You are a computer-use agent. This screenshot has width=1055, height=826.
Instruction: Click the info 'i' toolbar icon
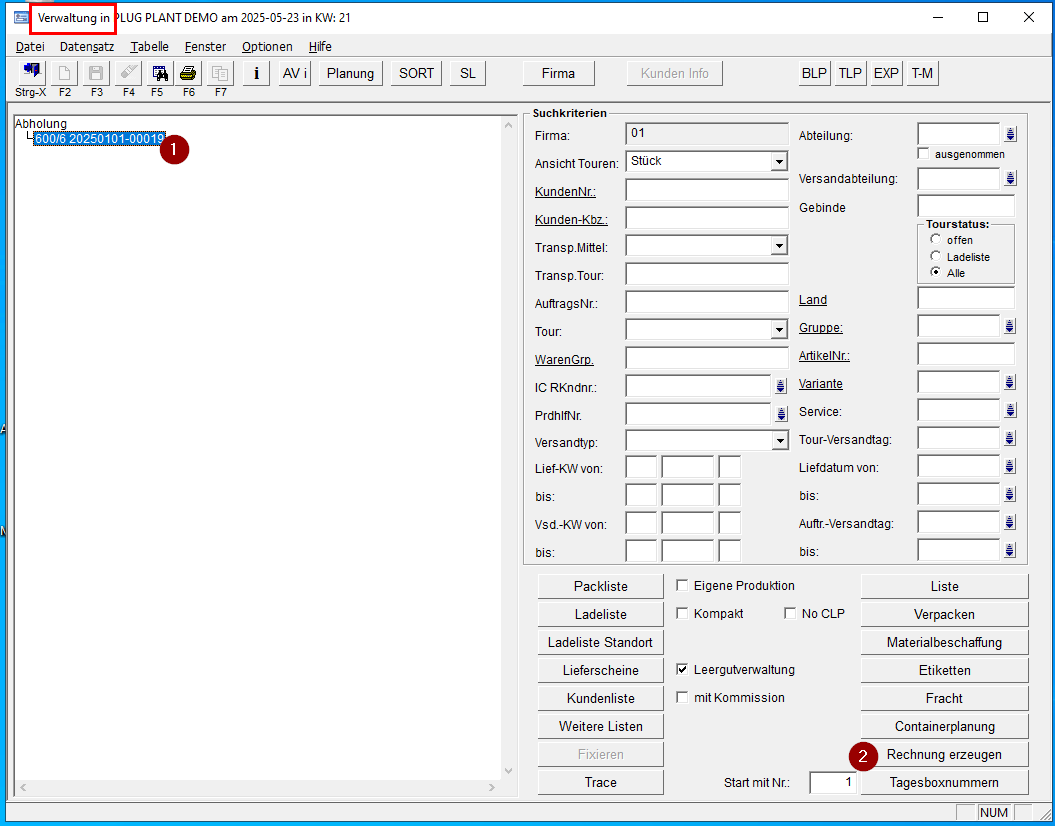pyautogui.click(x=256, y=73)
